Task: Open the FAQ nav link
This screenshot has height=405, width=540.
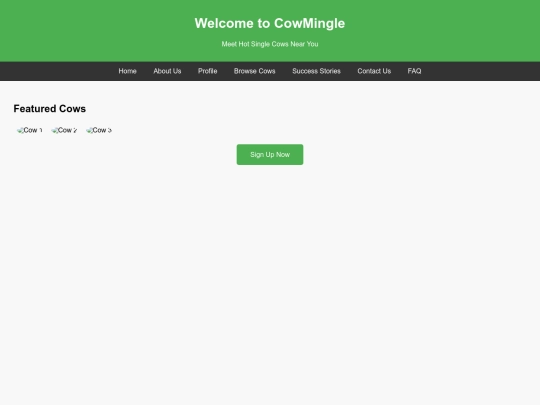Action: [414, 71]
